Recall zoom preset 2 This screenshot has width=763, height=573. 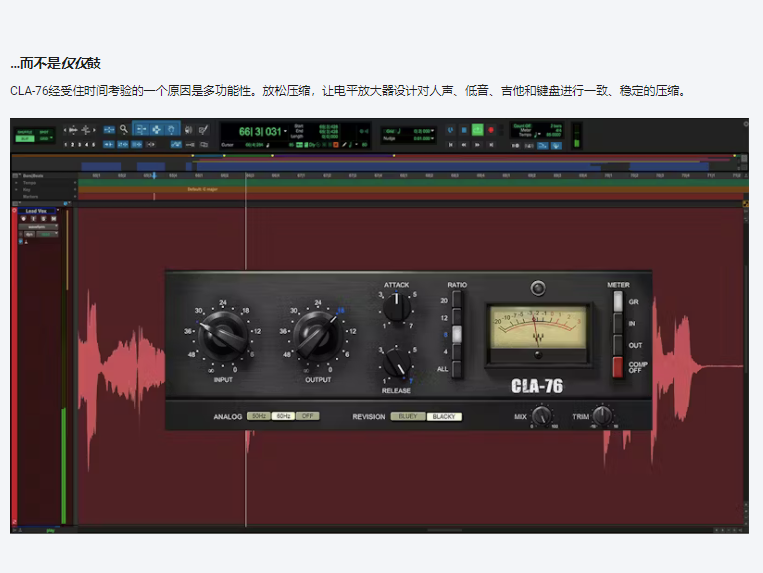coord(73,144)
